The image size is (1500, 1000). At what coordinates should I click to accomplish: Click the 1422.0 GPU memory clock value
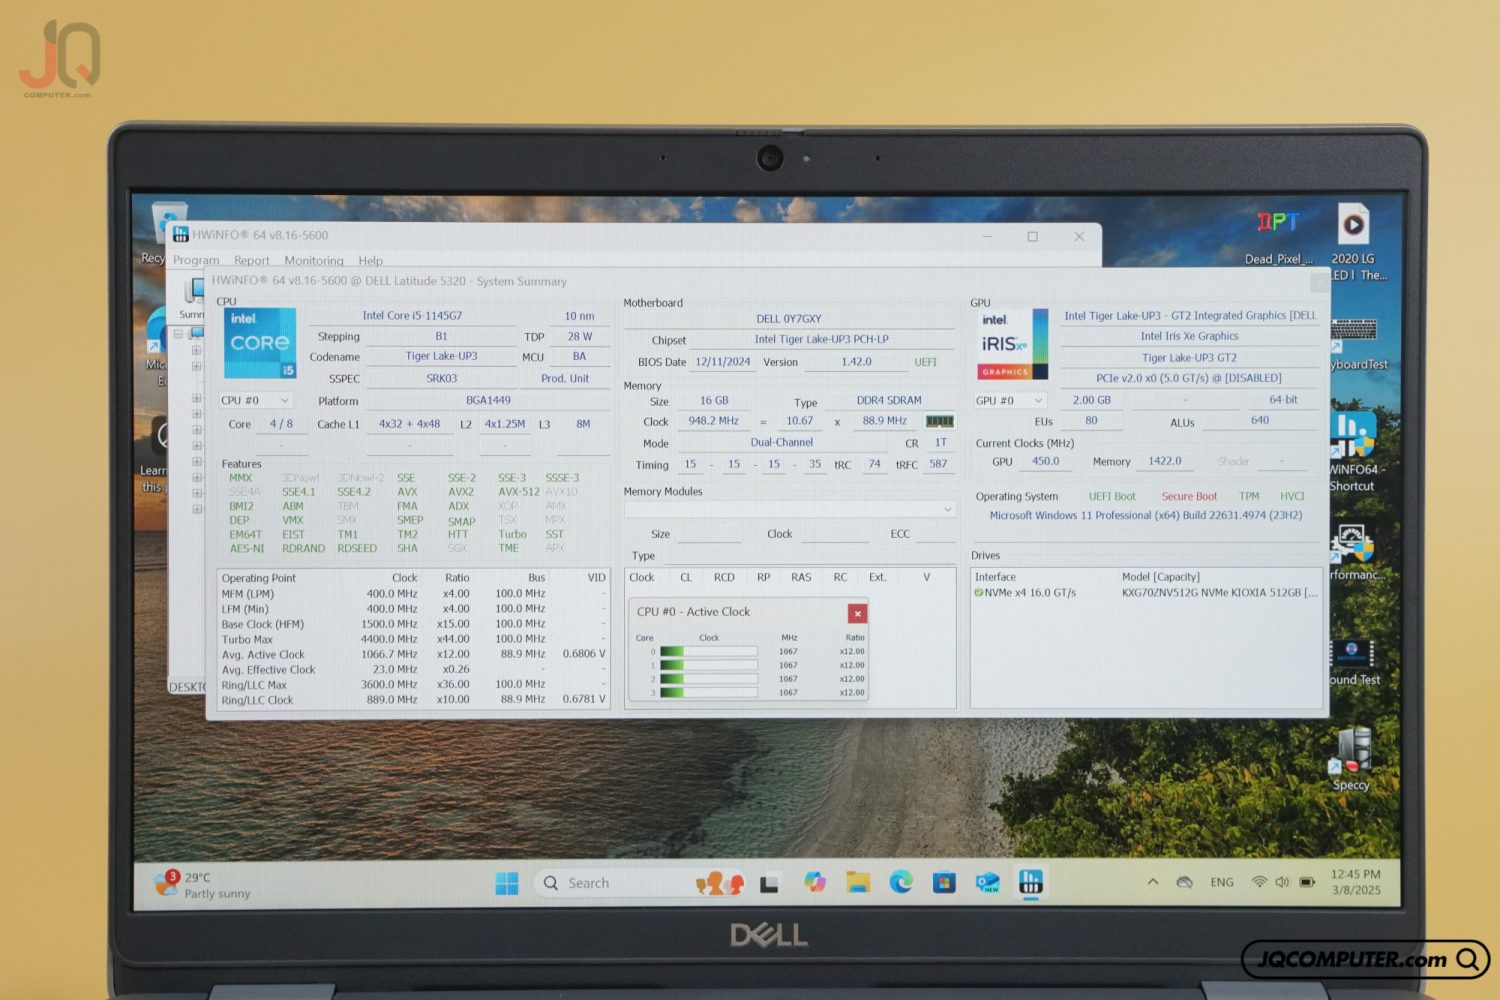coord(1165,462)
